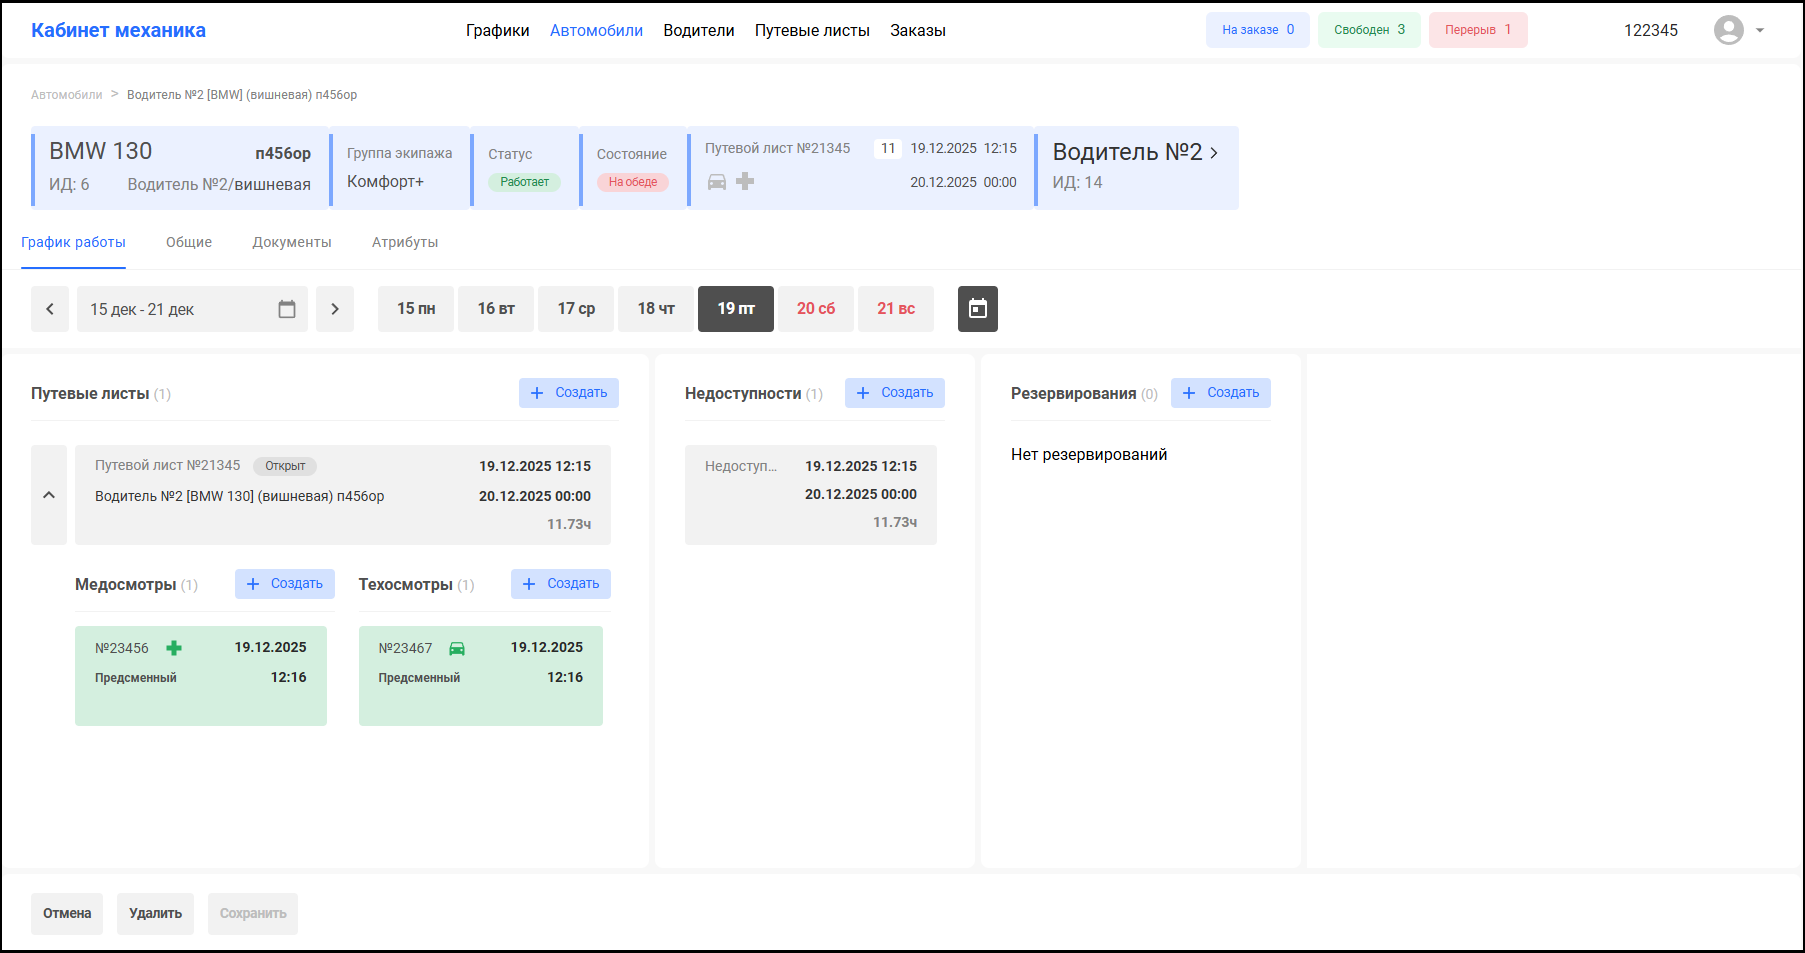Create a new waybill in Путевые листы
The width and height of the screenshot is (1805, 953).
point(568,393)
